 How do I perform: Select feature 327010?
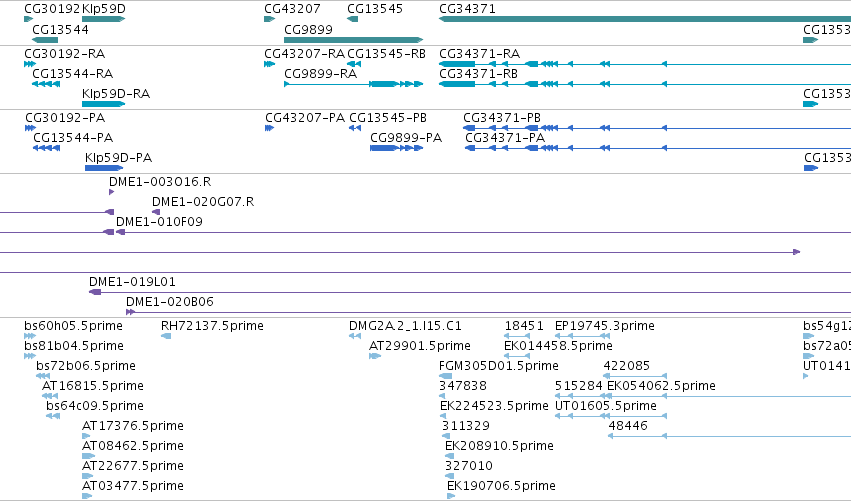[x=449, y=476]
